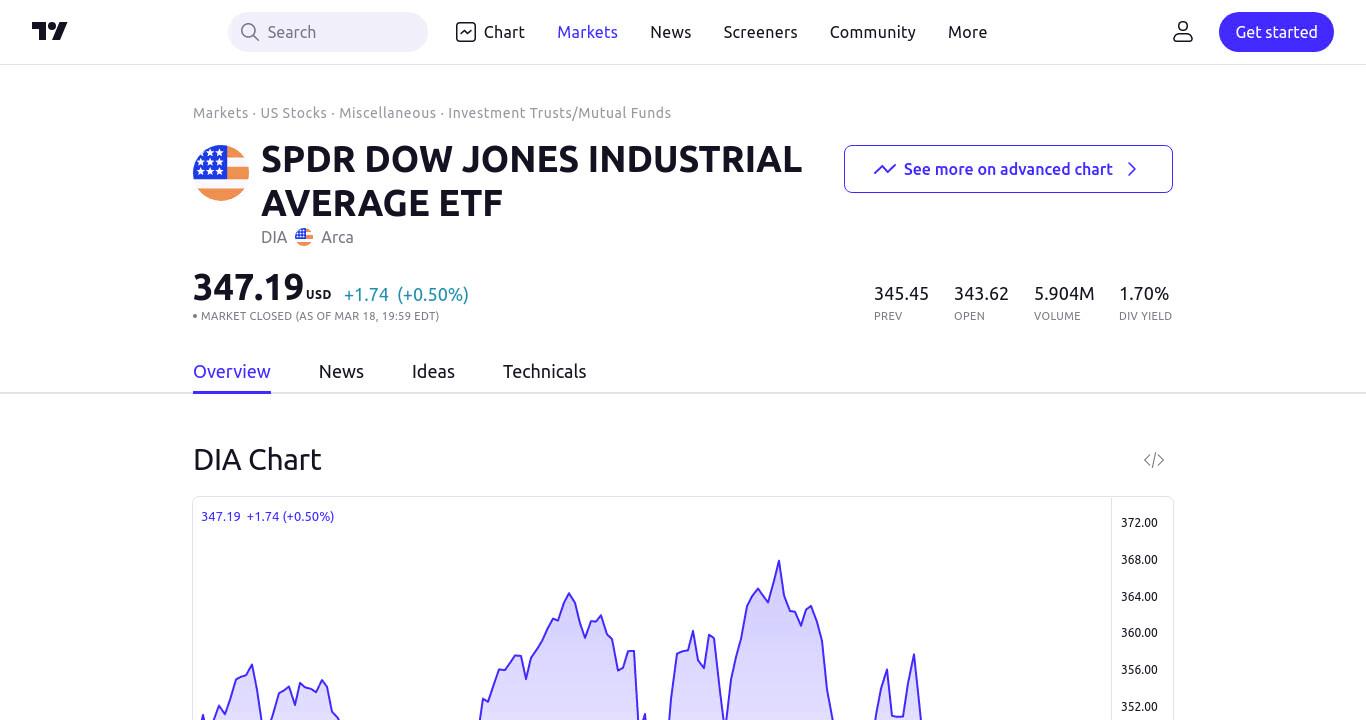
Task: Click the DIA ticker symbol text
Action: pos(274,237)
